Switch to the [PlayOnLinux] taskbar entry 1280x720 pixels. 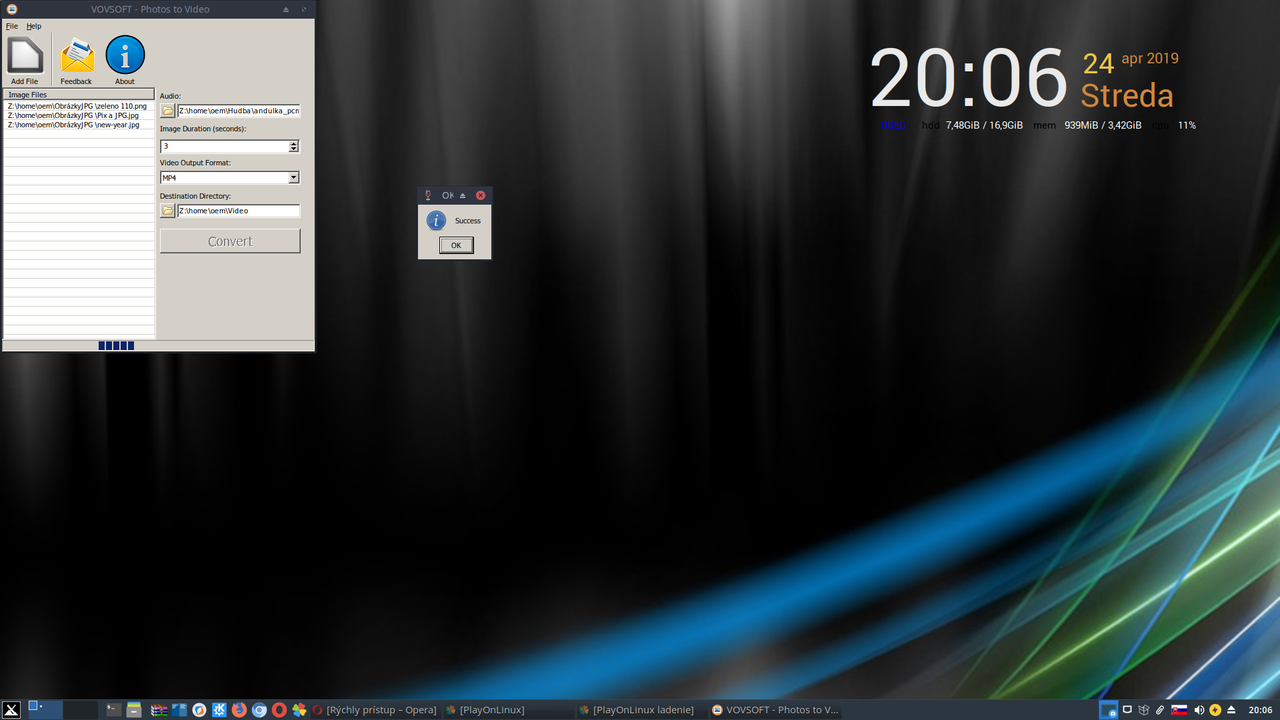coord(508,710)
